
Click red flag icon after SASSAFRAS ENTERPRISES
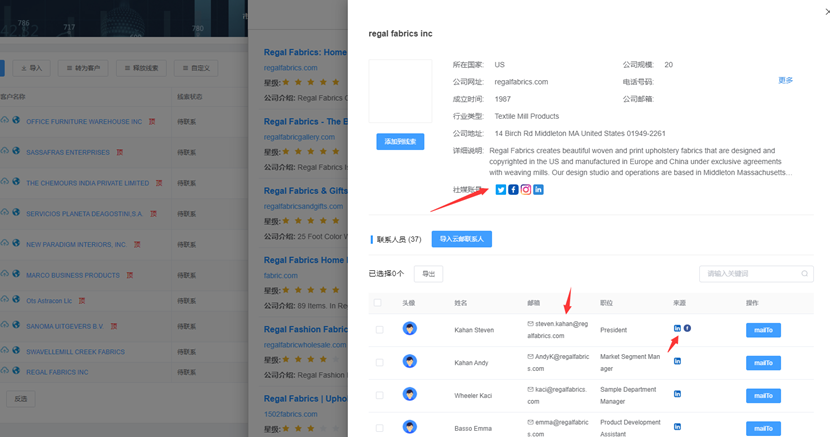[x=120, y=152]
